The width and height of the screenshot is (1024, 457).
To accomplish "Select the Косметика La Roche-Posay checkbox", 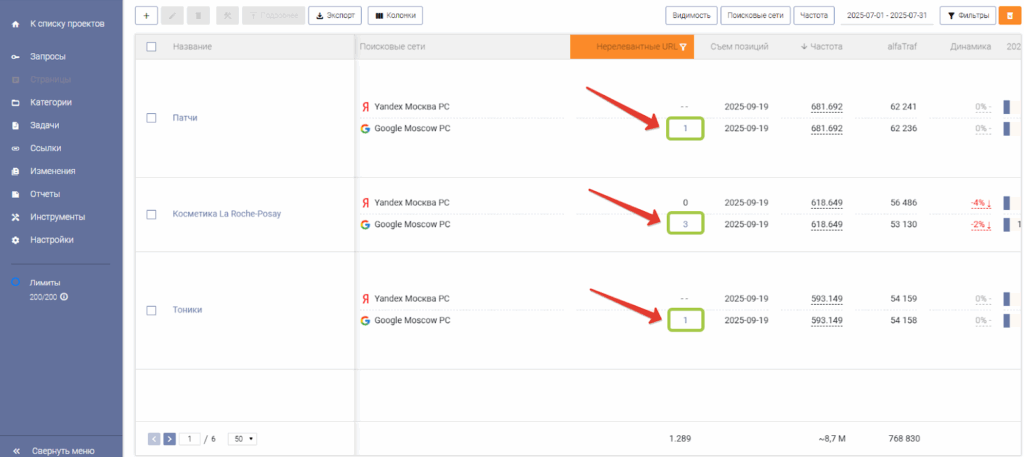I will pos(151,214).
